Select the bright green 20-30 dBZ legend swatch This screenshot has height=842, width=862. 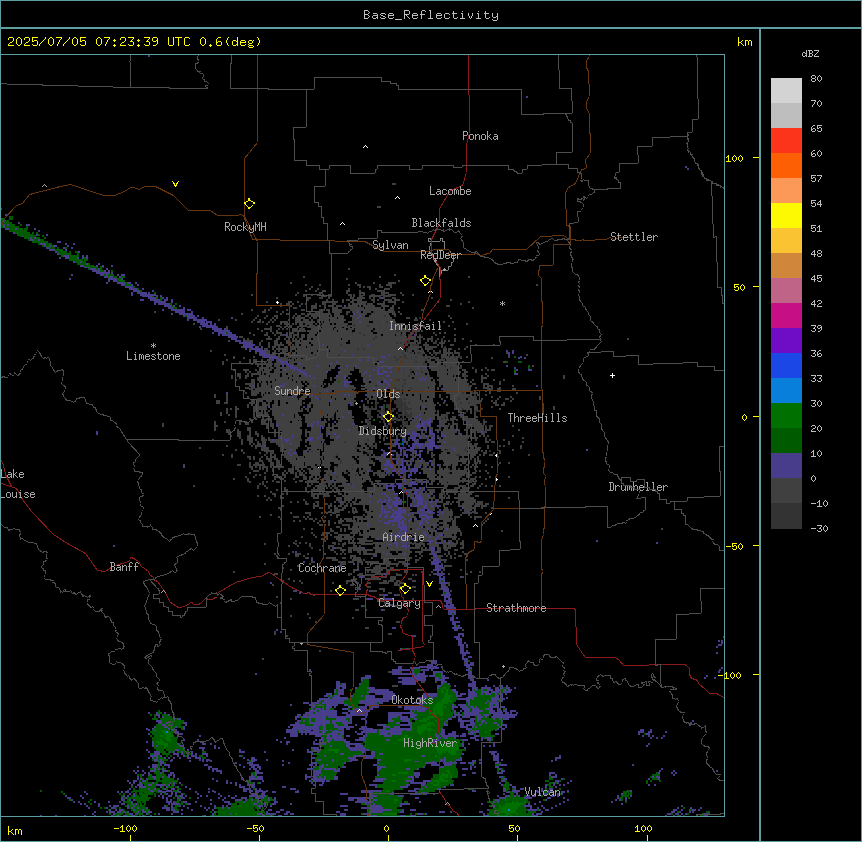[x=786, y=416]
